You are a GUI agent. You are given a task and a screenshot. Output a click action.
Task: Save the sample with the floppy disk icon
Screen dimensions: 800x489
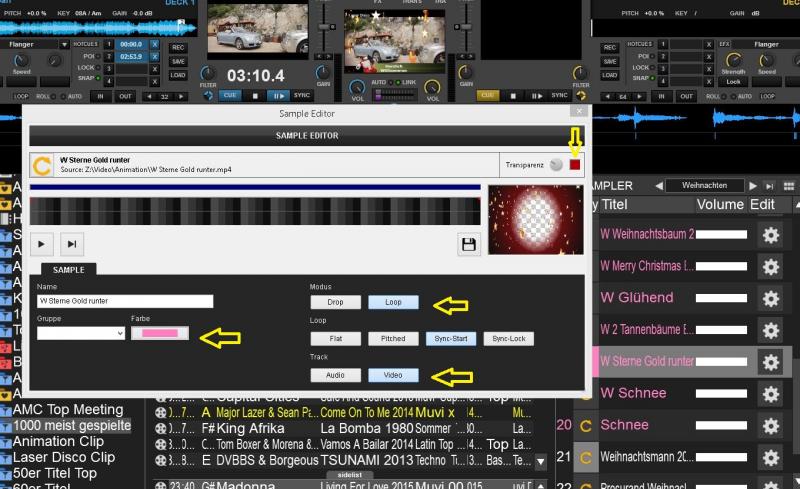(x=468, y=243)
